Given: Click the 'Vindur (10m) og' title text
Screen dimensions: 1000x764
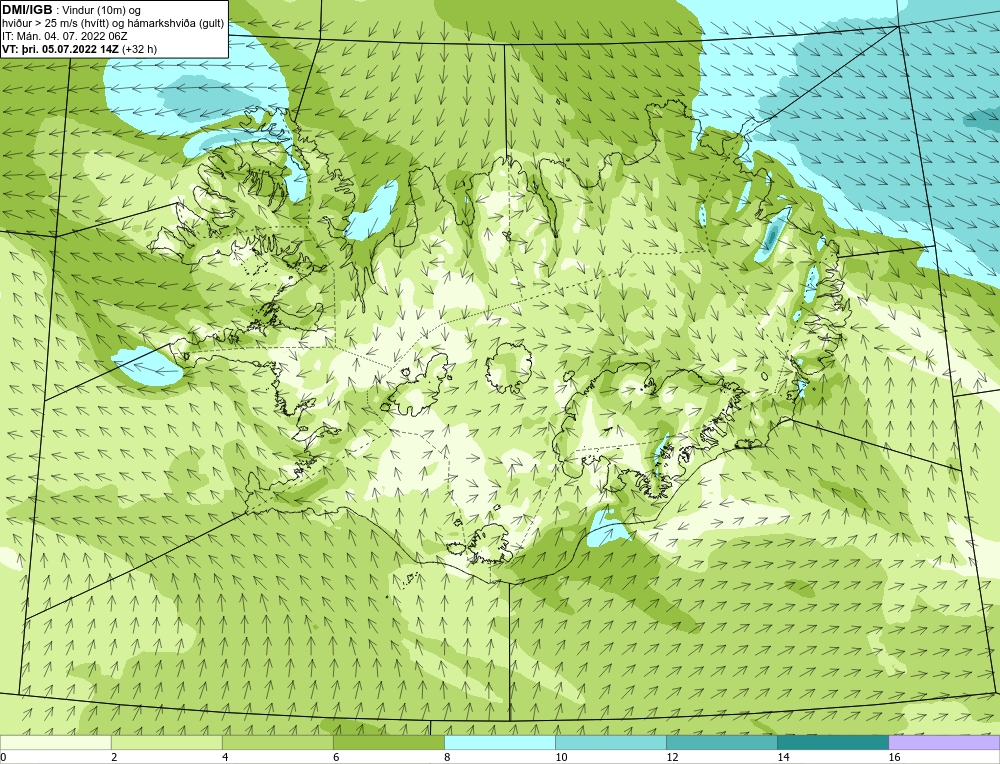Looking at the screenshot, I should tap(102, 11).
